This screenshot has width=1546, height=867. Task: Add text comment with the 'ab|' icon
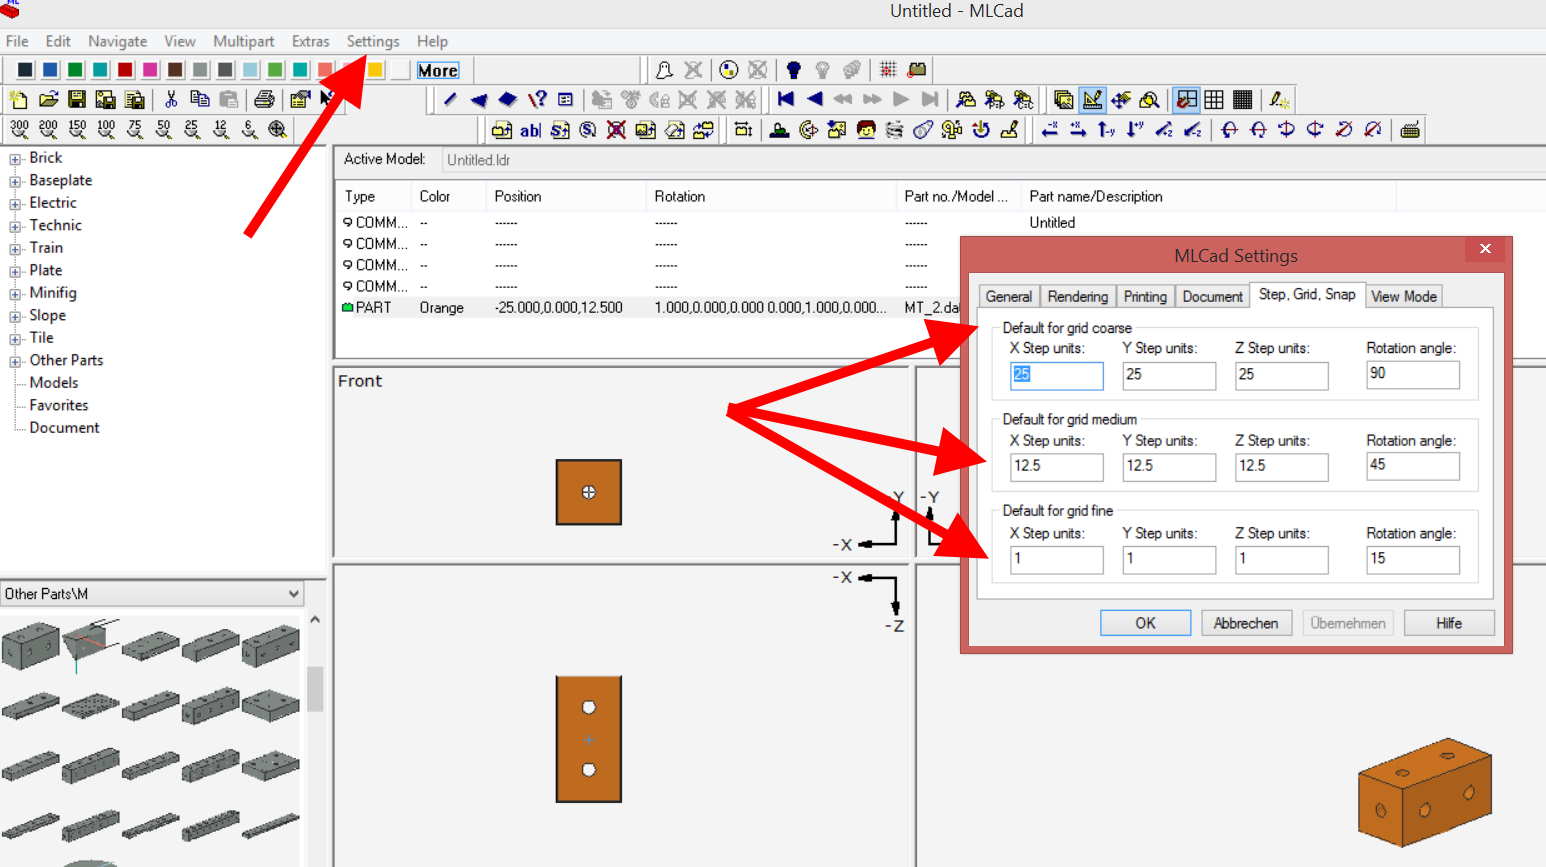coord(530,130)
